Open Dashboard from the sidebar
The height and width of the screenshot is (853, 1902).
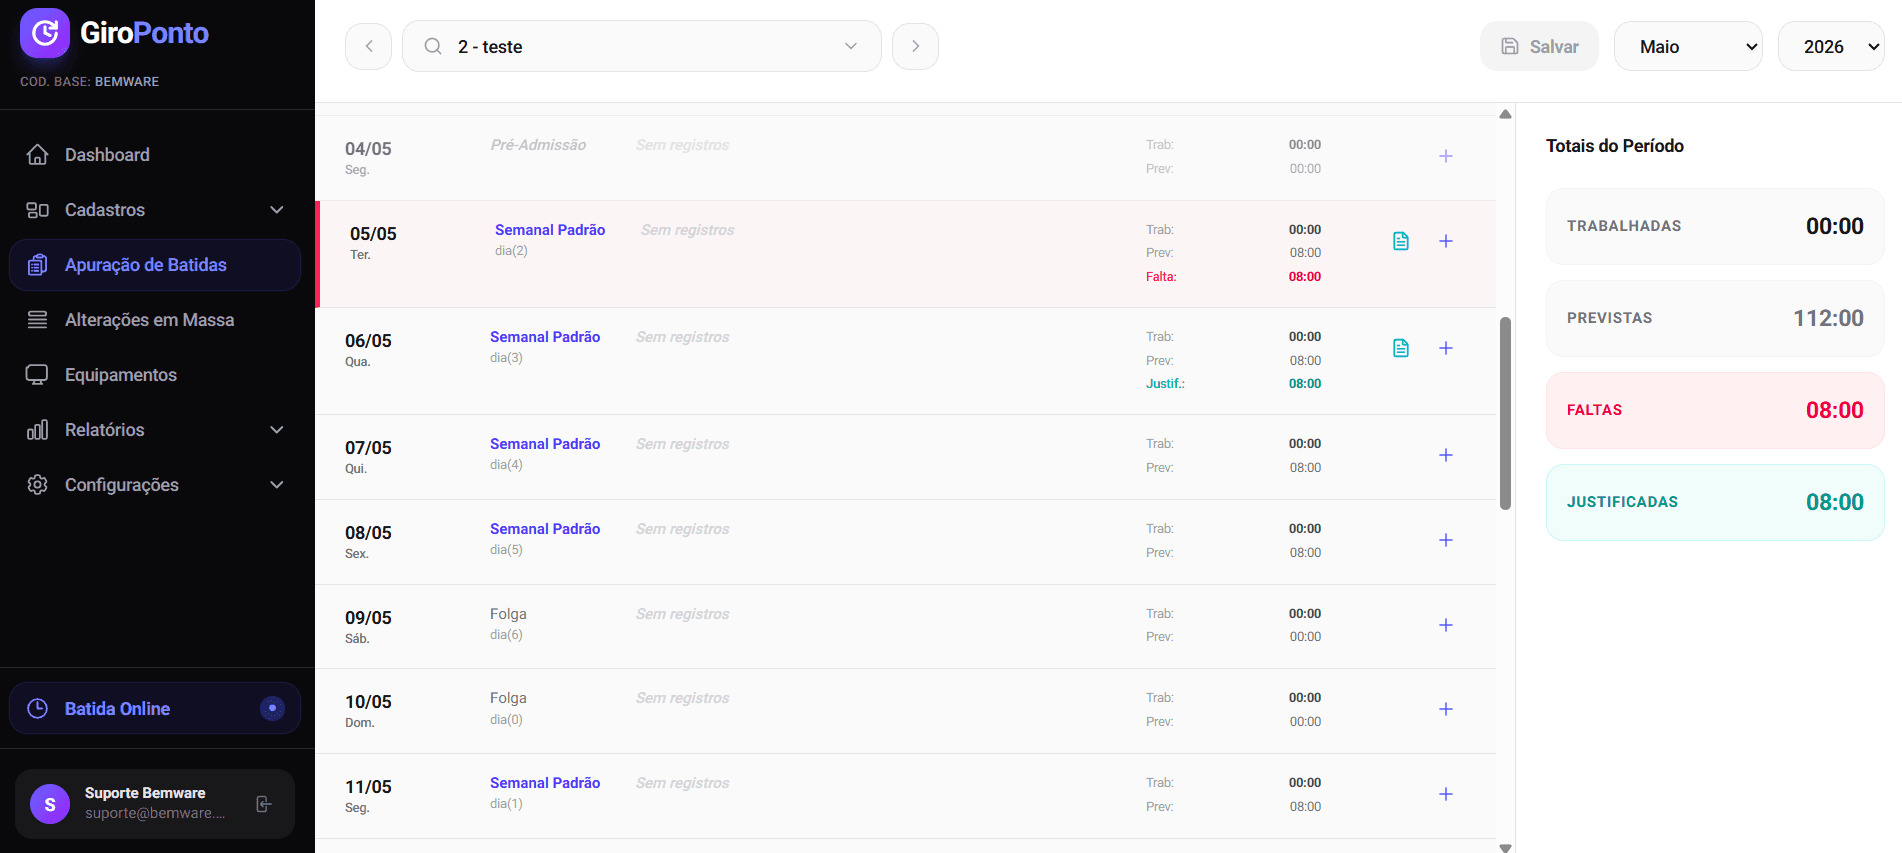(155, 155)
